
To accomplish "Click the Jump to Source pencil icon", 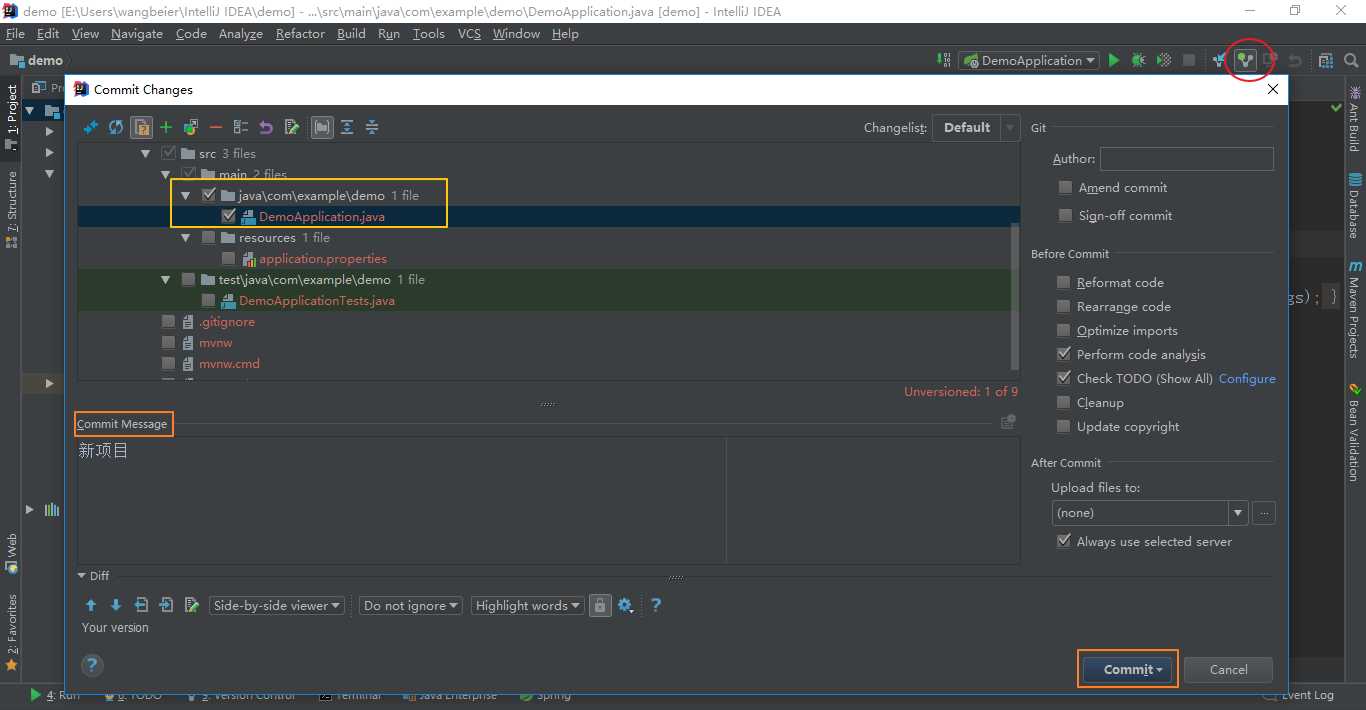I will [x=292, y=127].
